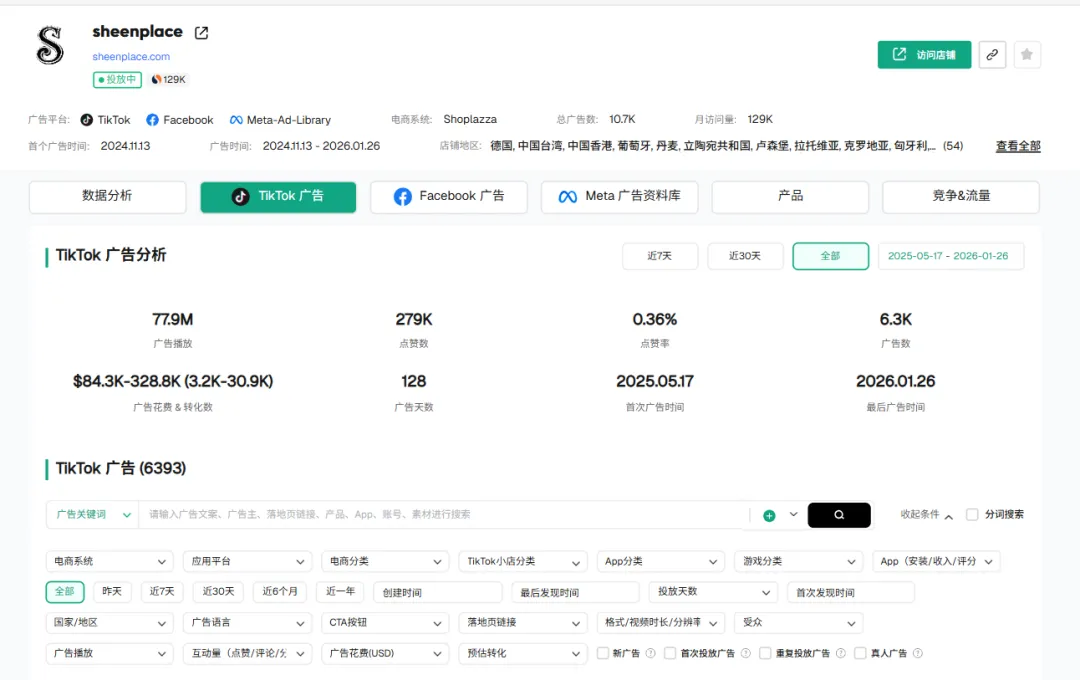
Task: Open the 广告语言 dropdown
Action: (x=247, y=623)
